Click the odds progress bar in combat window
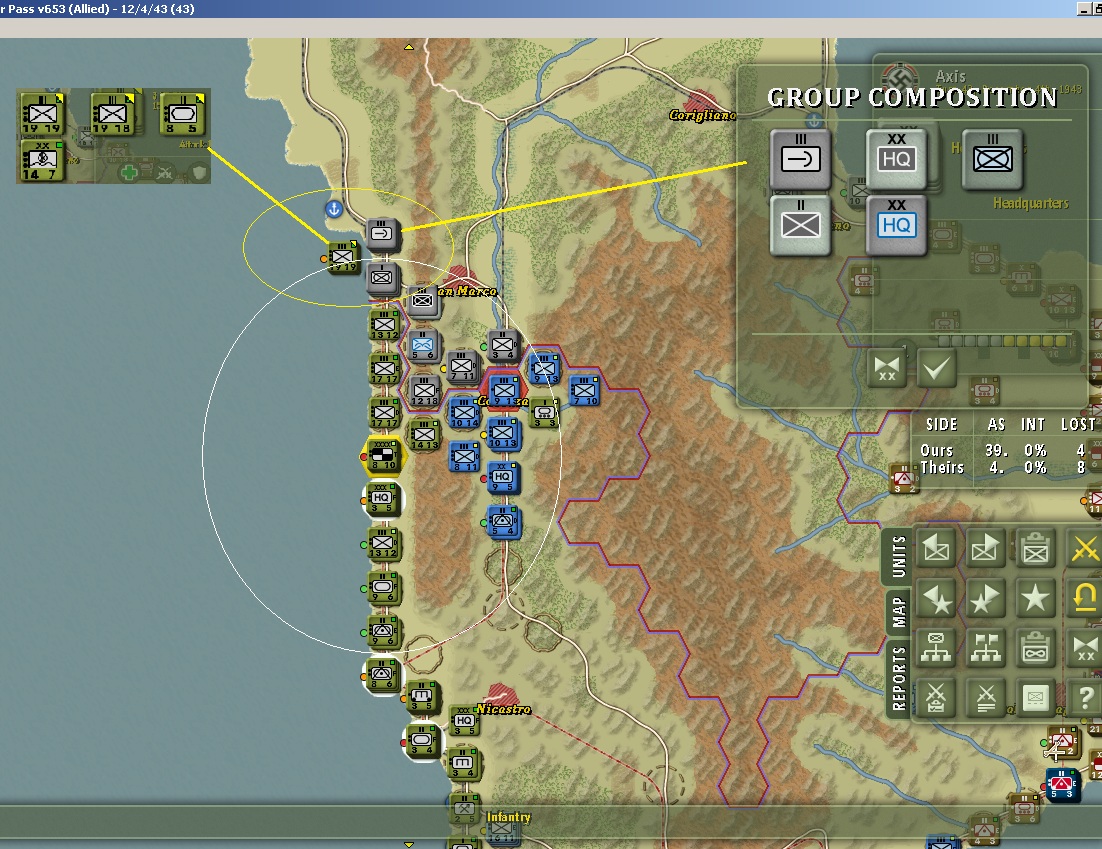This screenshot has height=849, width=1102. [x=1003, y=341]
